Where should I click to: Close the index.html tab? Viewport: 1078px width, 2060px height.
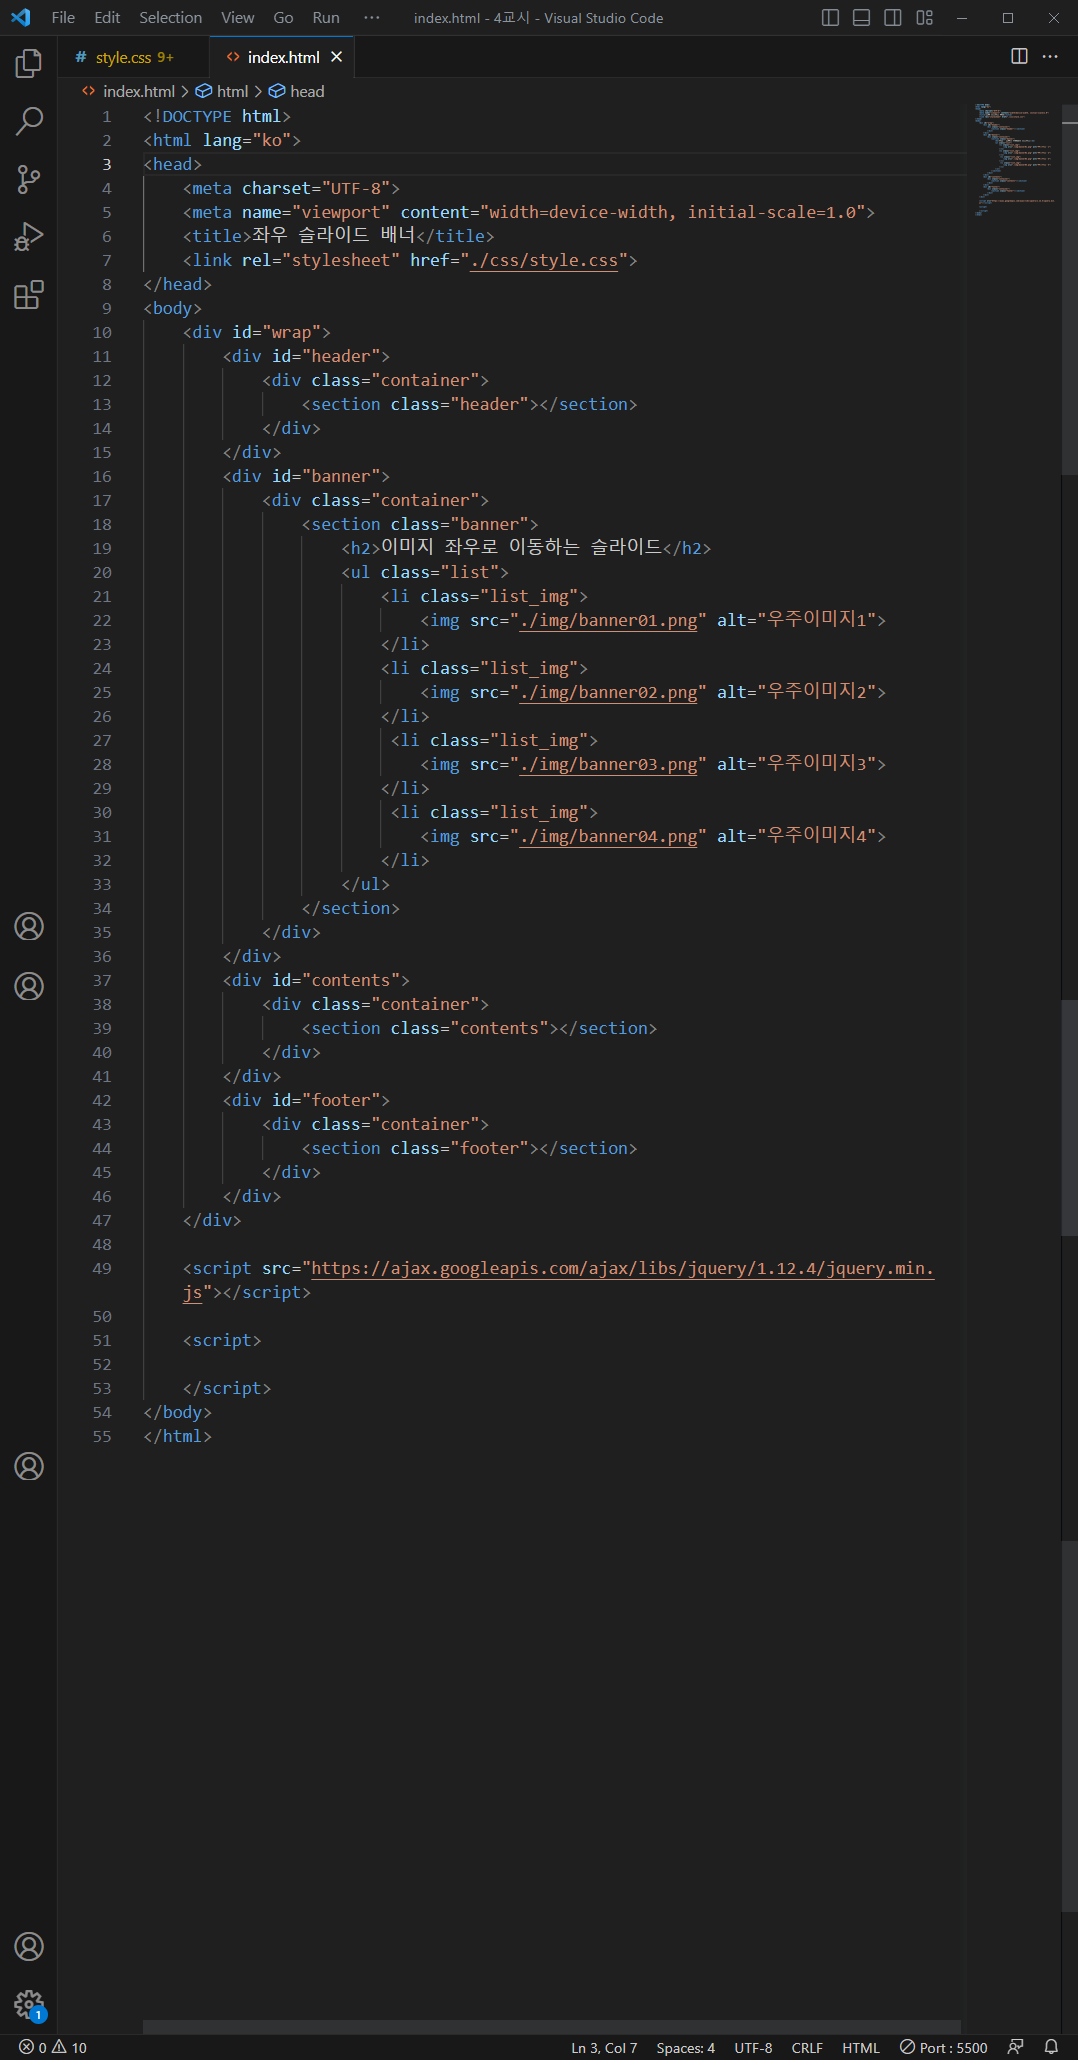337,57
